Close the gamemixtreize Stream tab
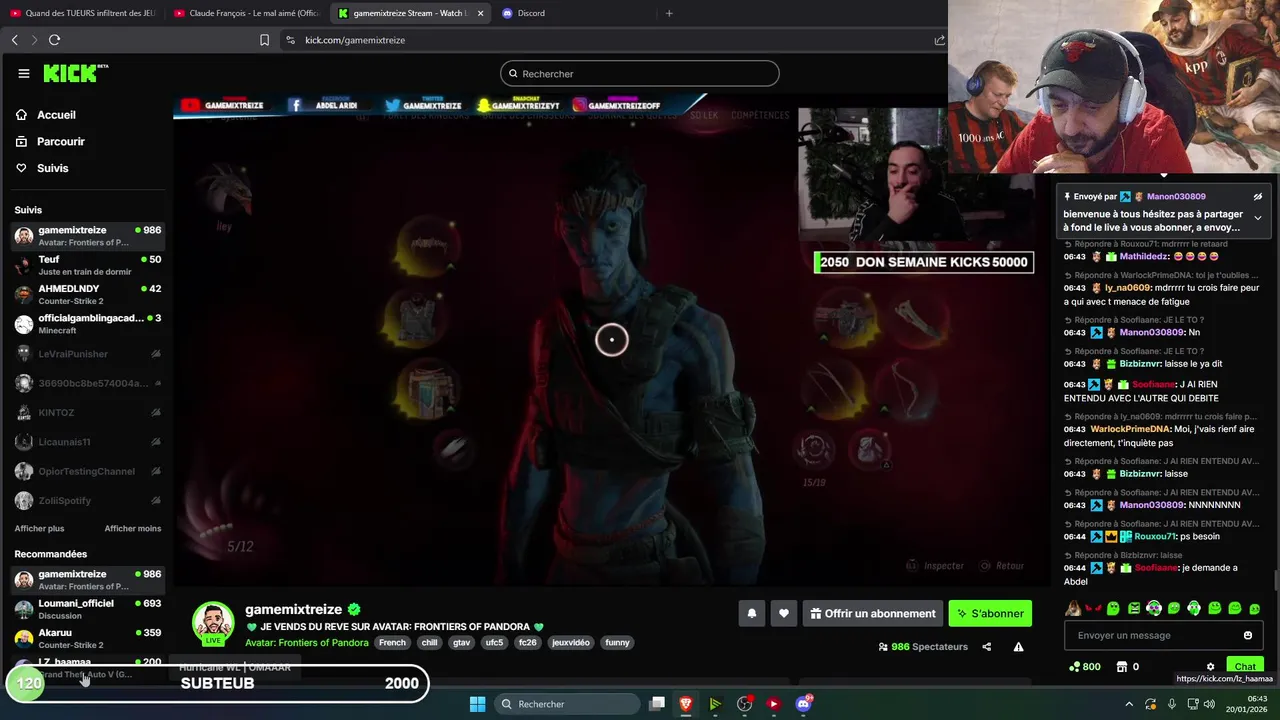The height and width of the screenshot is (720, 1280). click(x=480, y=13)
